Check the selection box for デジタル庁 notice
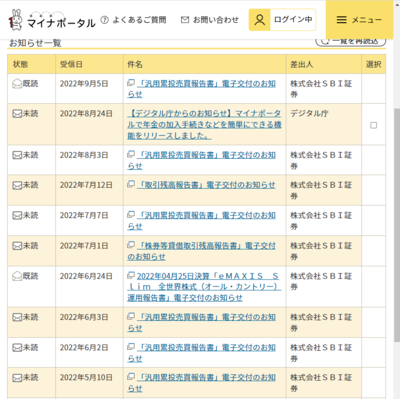 coord(374,125)
